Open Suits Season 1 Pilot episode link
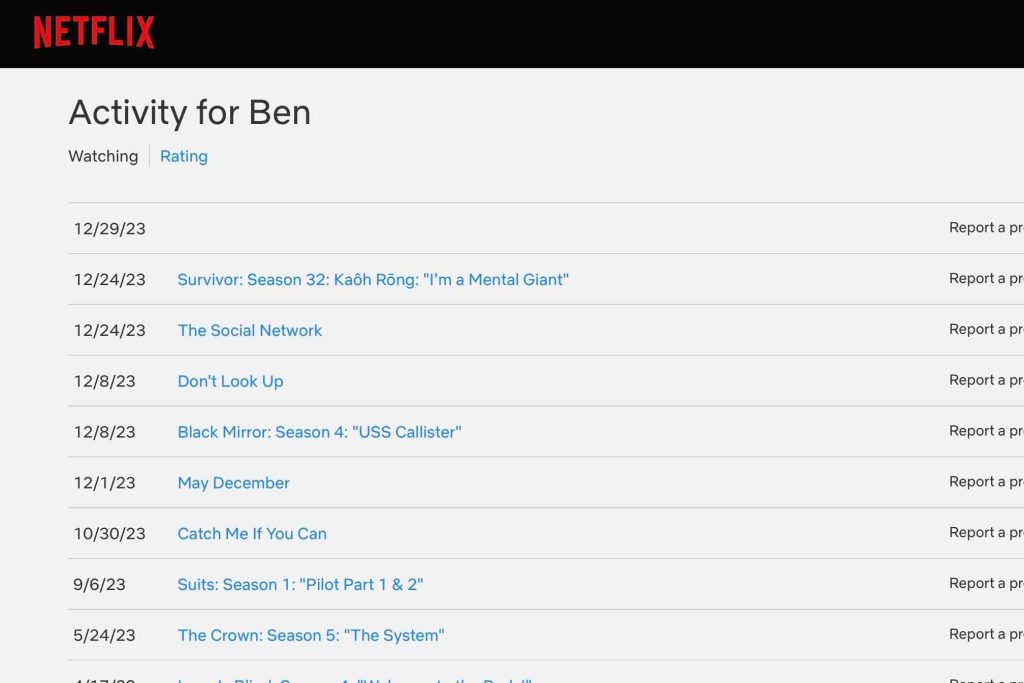1024x683 pixels. point(300,584)
